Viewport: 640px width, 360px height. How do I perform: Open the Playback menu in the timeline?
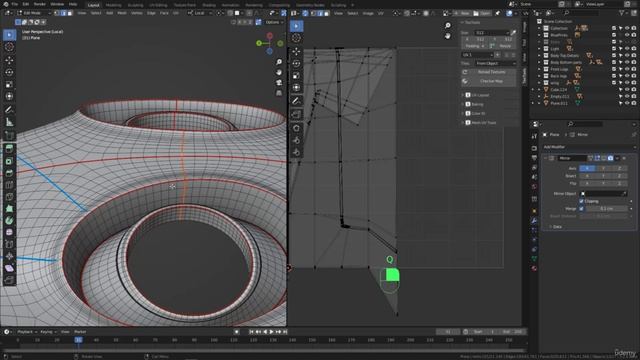[x=27, y=332]
